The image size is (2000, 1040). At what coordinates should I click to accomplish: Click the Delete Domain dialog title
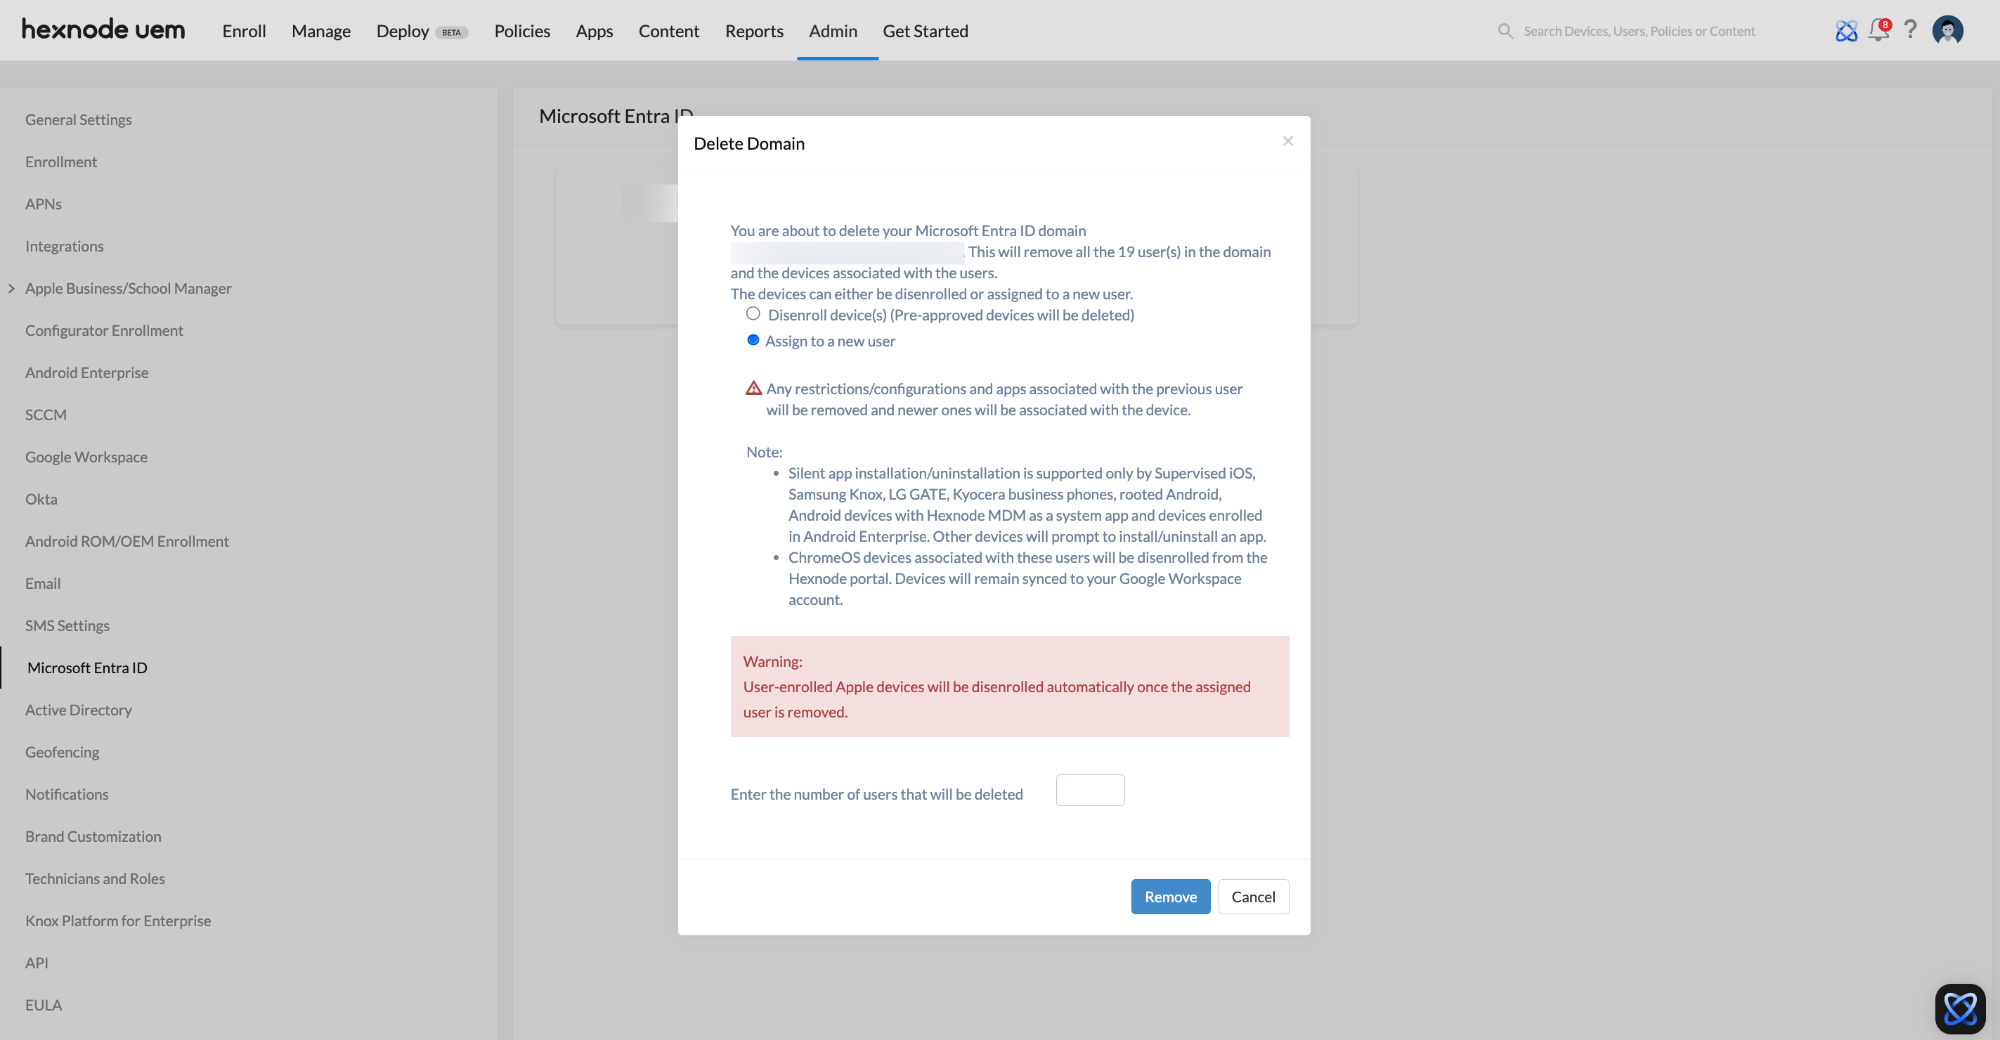749,143
